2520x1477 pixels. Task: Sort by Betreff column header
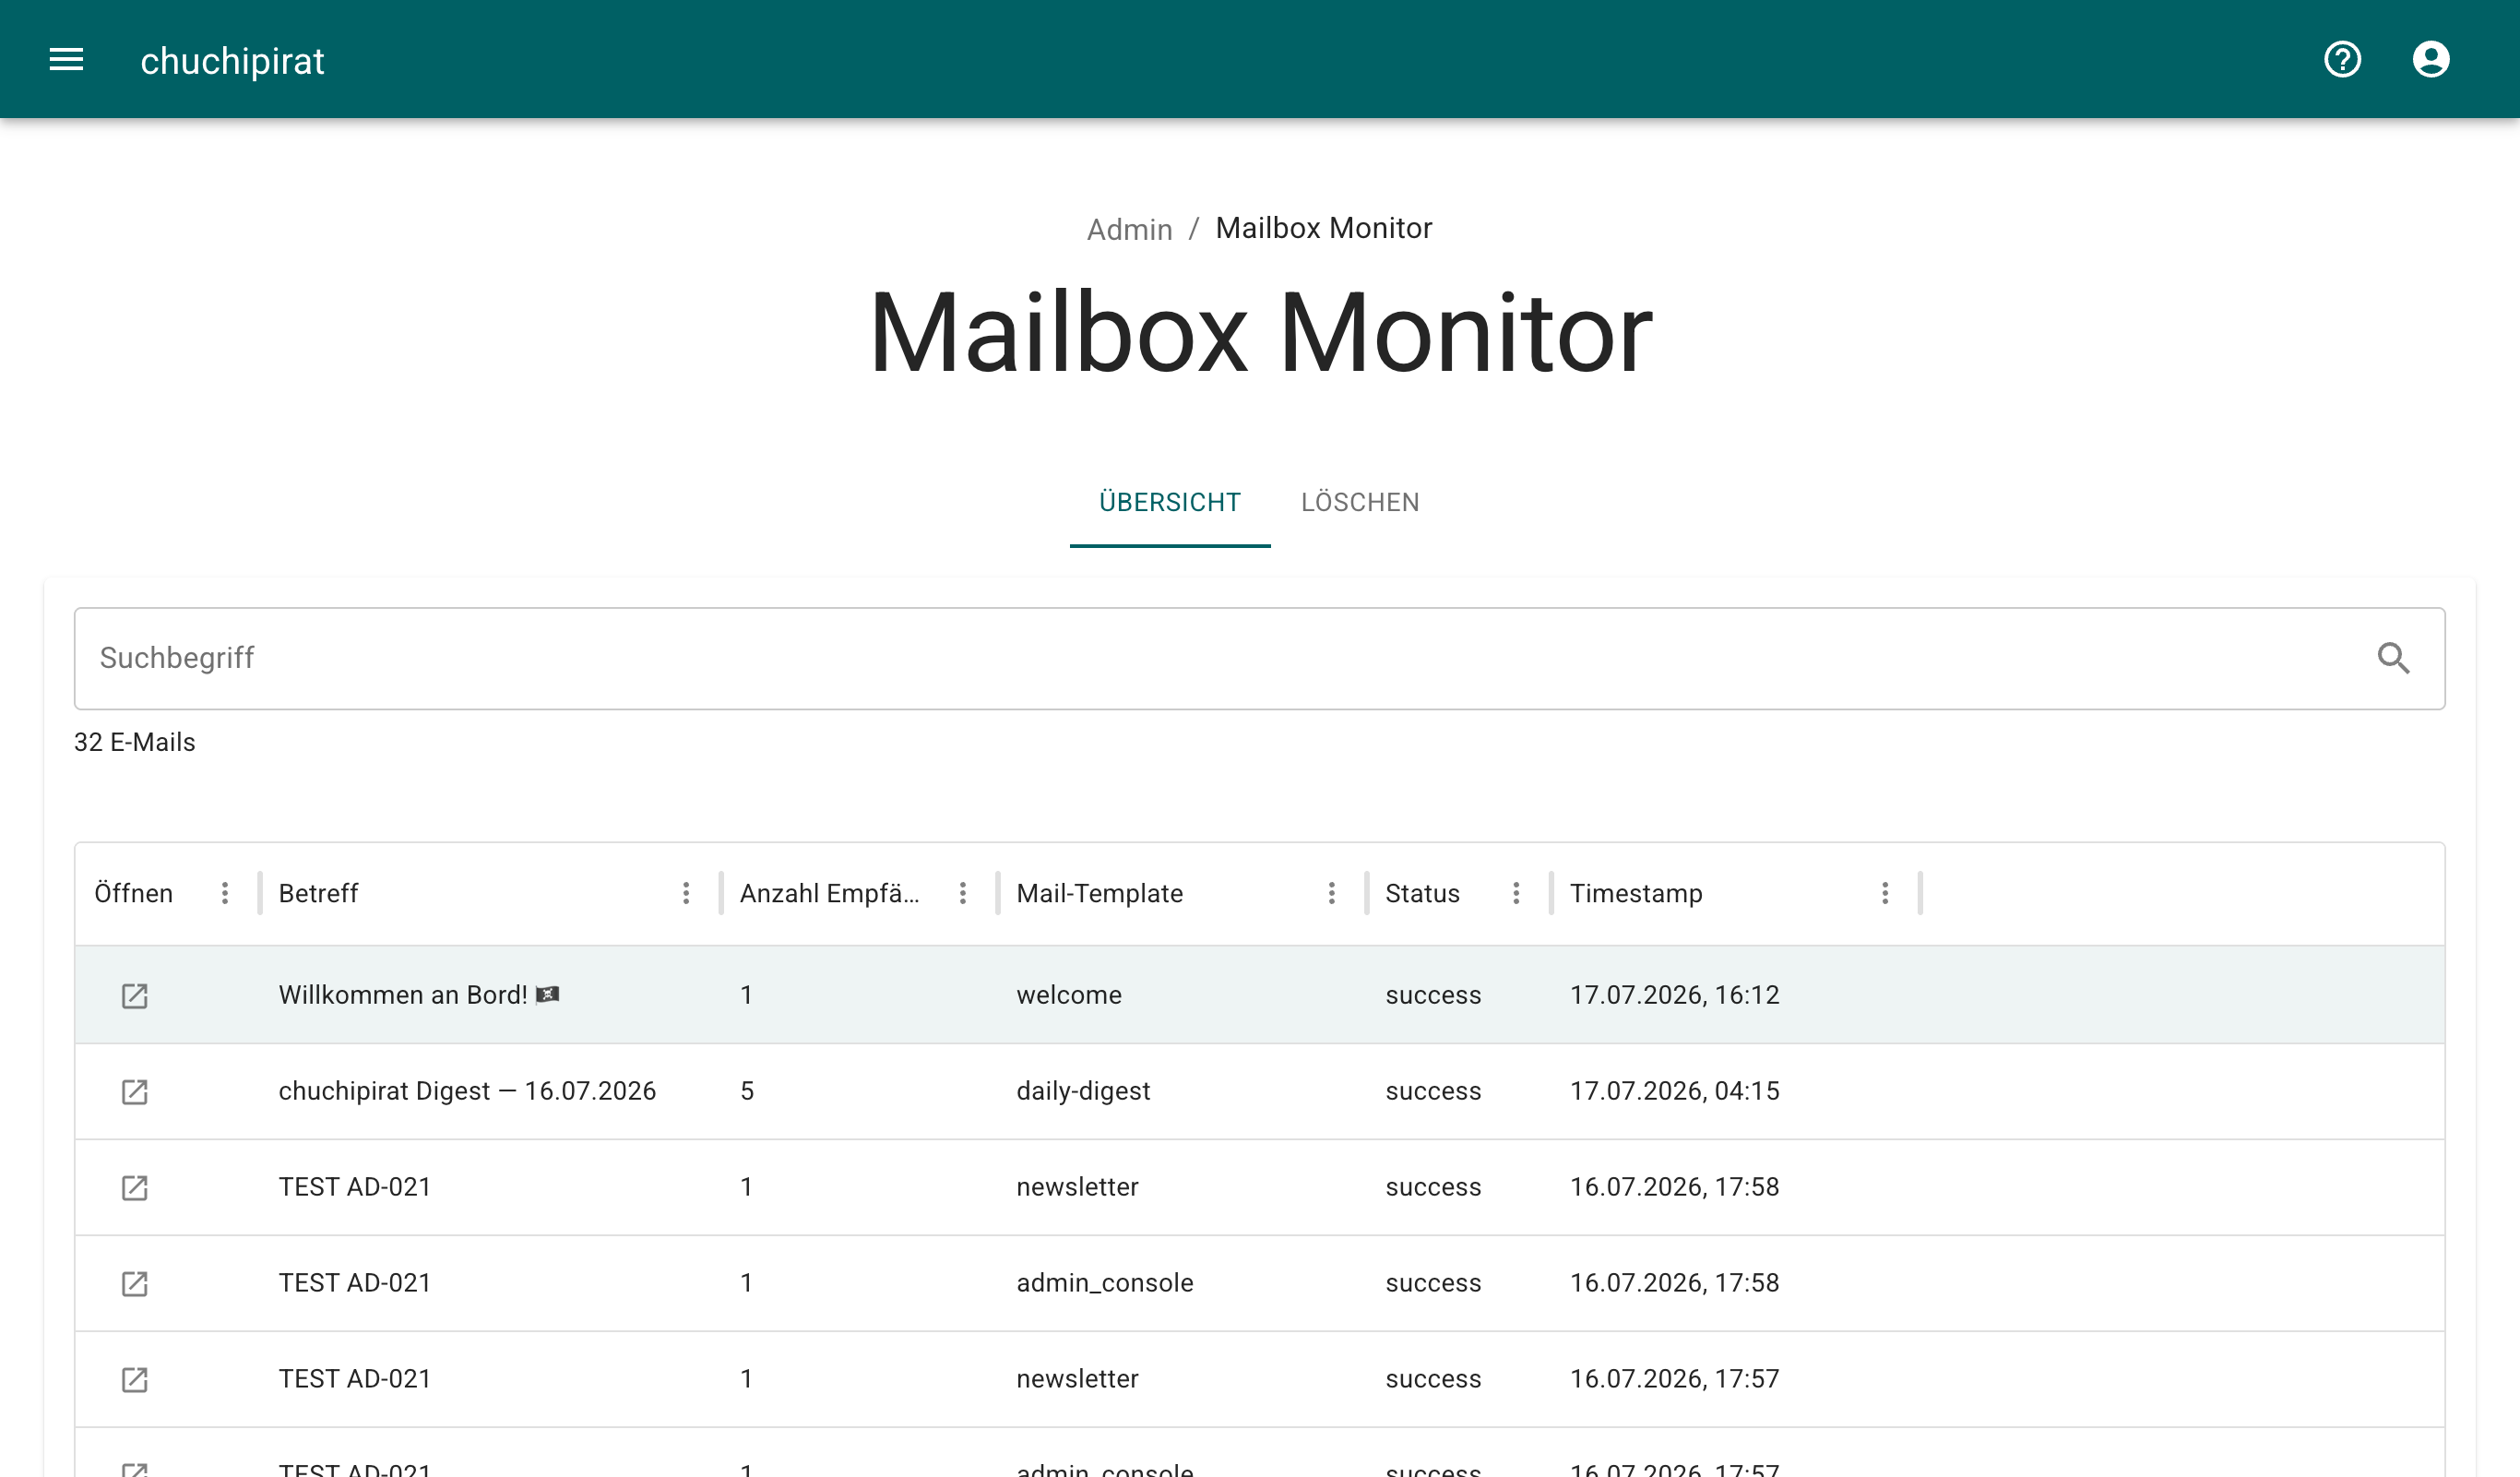318,893
